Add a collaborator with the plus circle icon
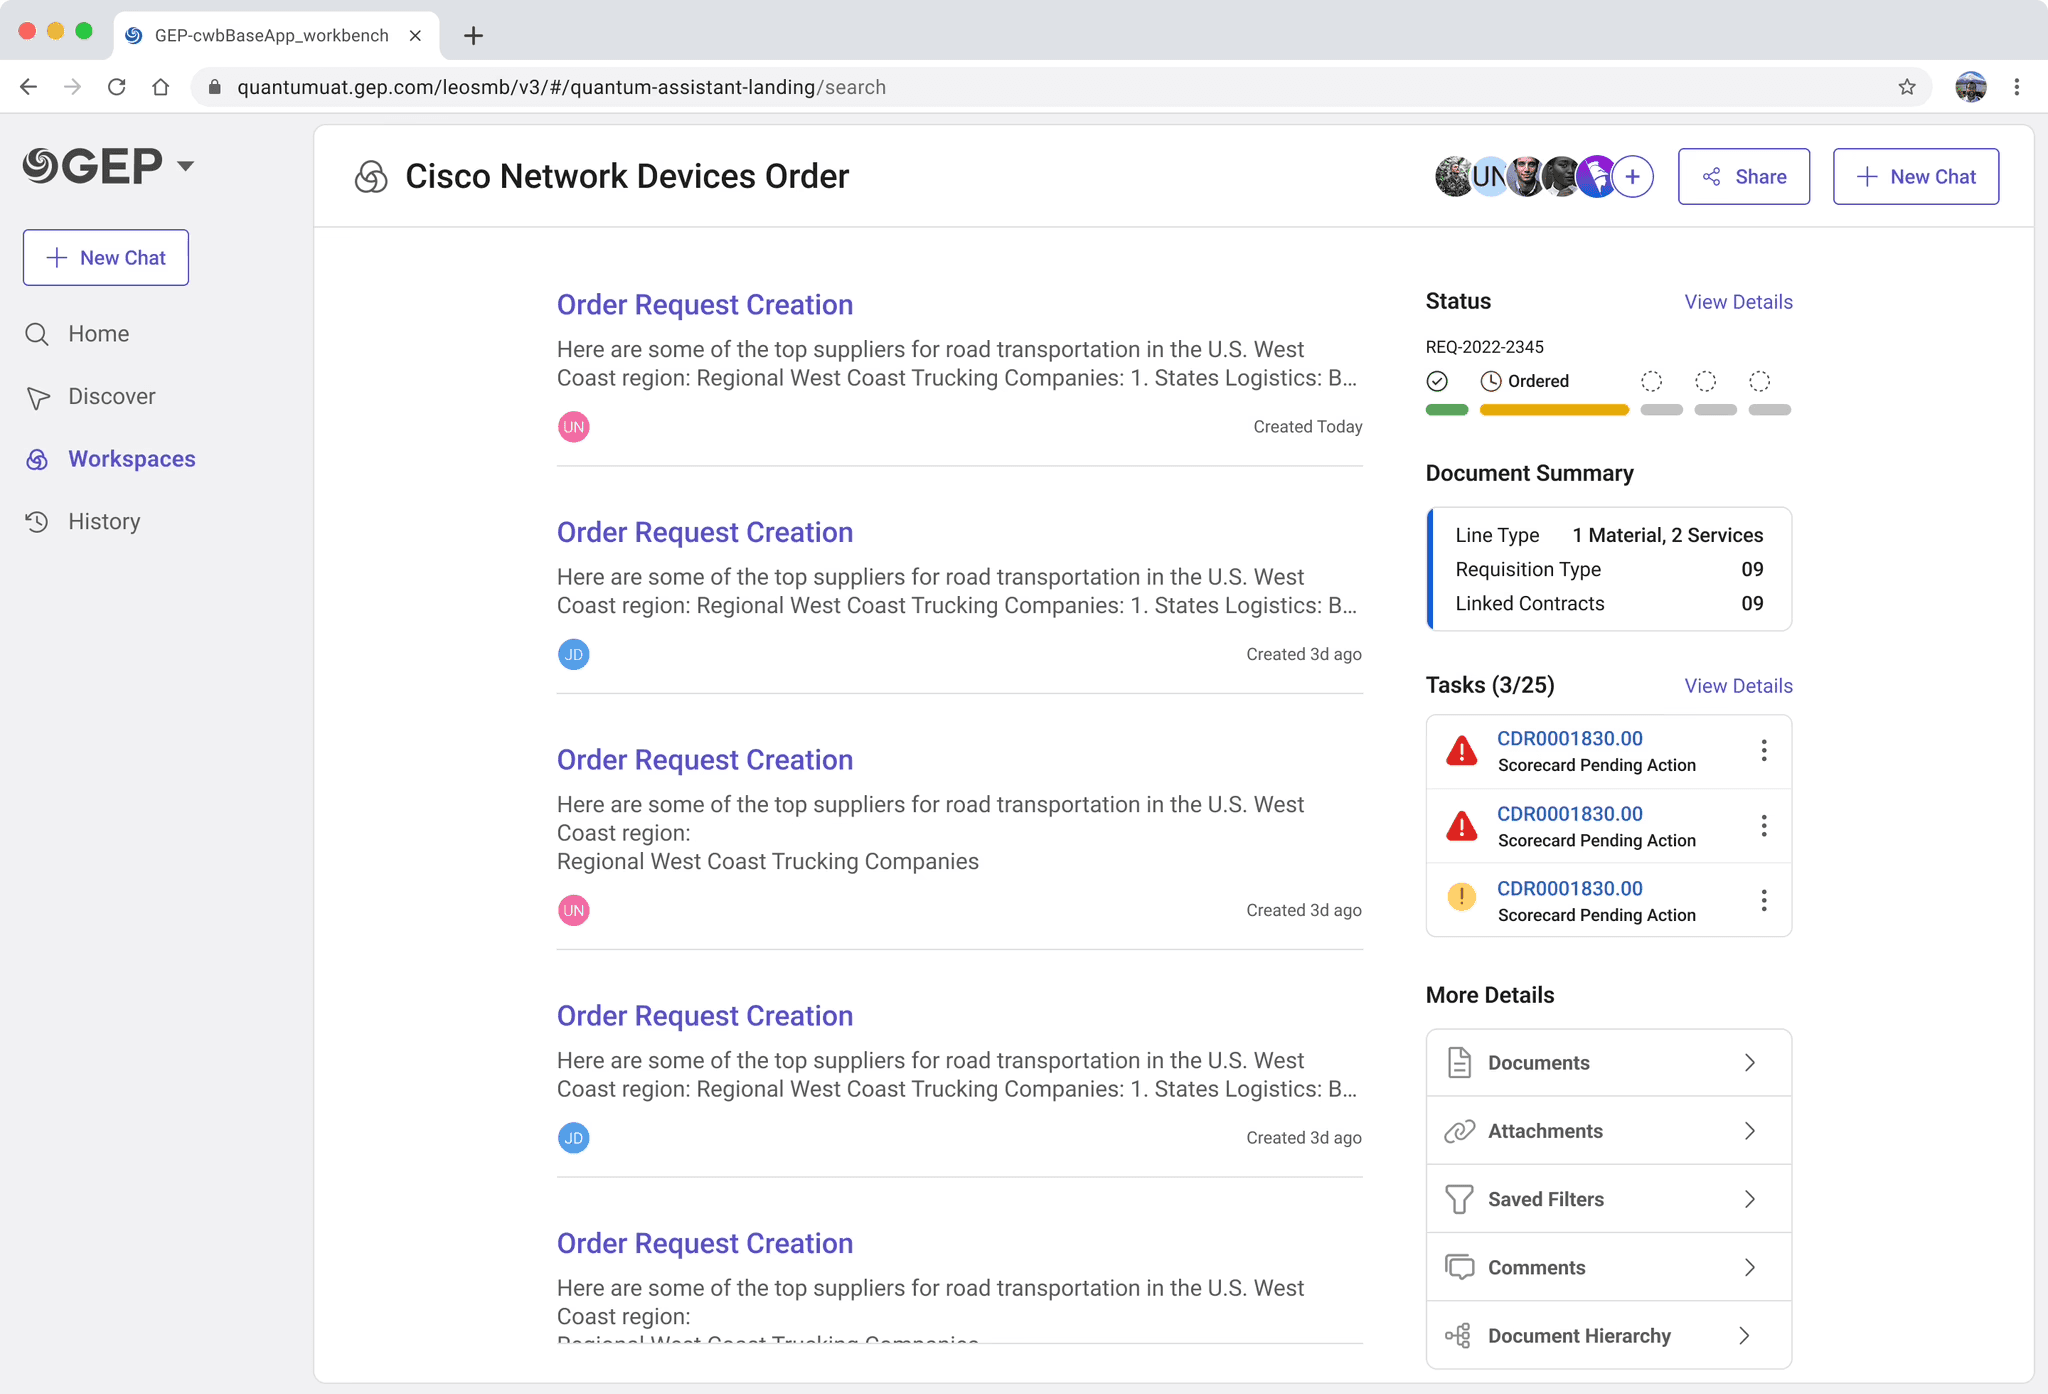The width and height of the screenshot is (2048, 1394). [x=1633, y=177]
